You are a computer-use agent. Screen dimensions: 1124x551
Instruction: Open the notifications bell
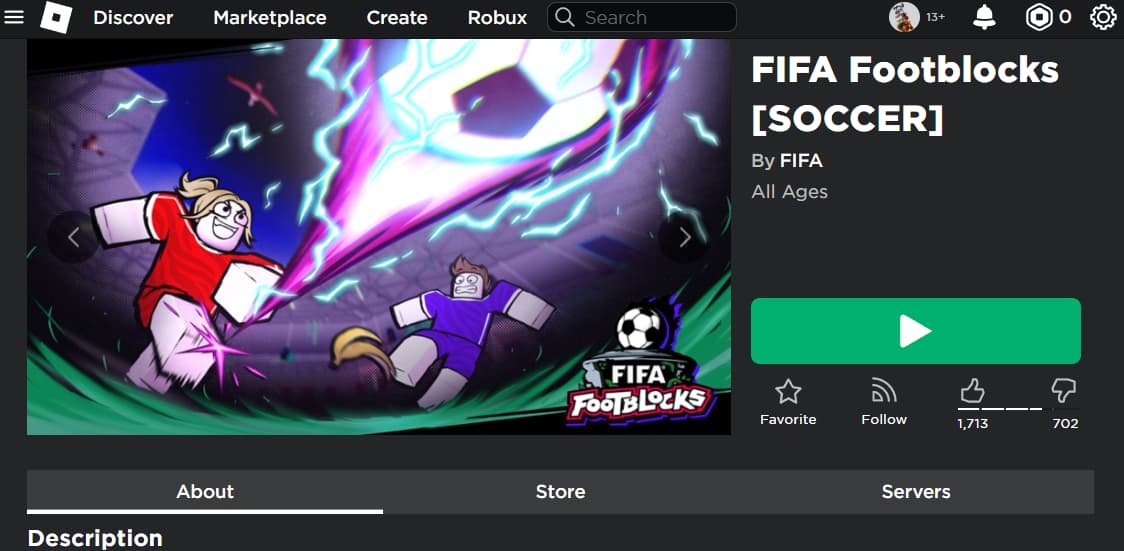984,17
